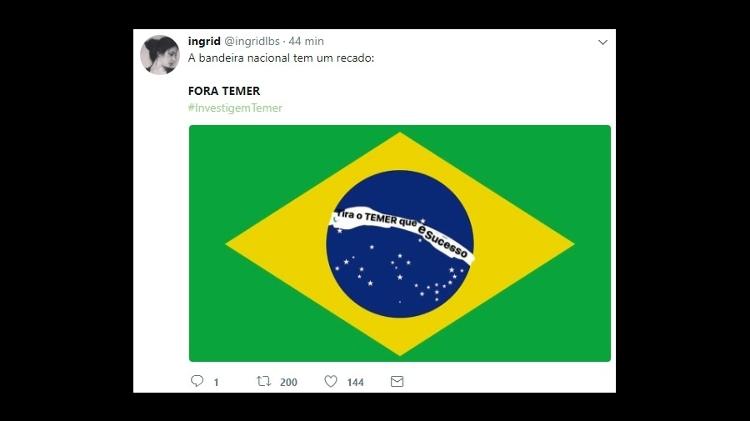Click the like count "144"
The image size is (750, 421).
(x=355, y=382)
